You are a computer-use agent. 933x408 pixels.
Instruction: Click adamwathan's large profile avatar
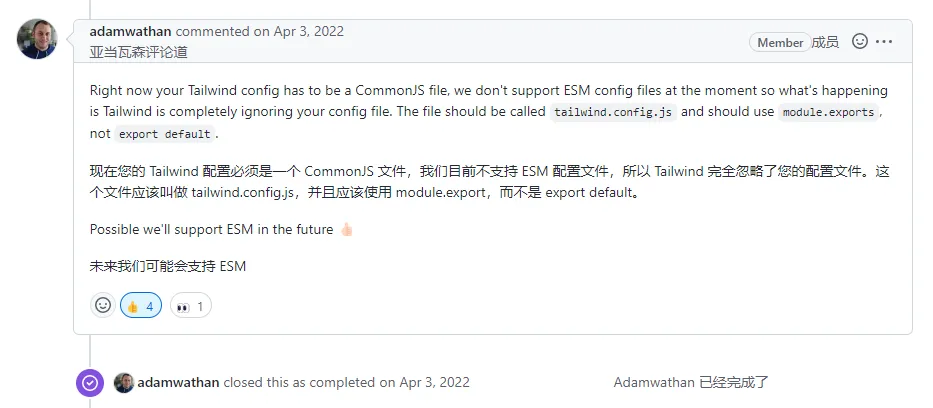(x=37, y=39)
